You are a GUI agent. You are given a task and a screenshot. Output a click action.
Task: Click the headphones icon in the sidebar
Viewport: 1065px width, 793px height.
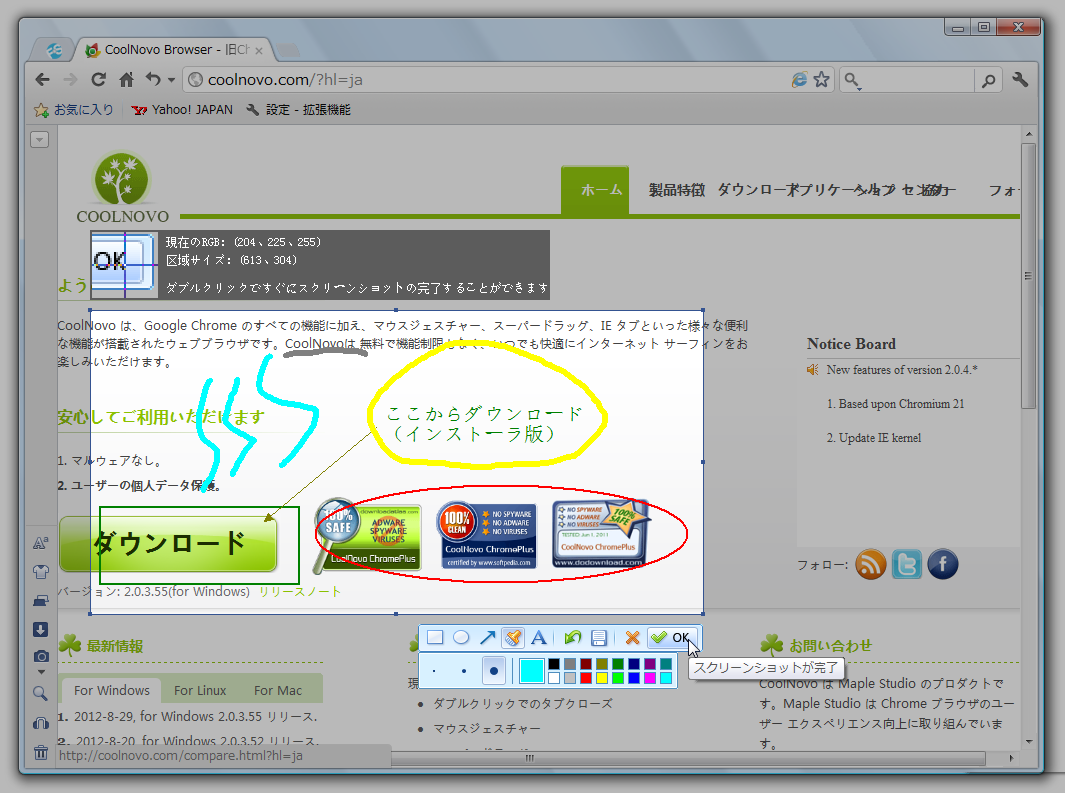click(41, 723)
